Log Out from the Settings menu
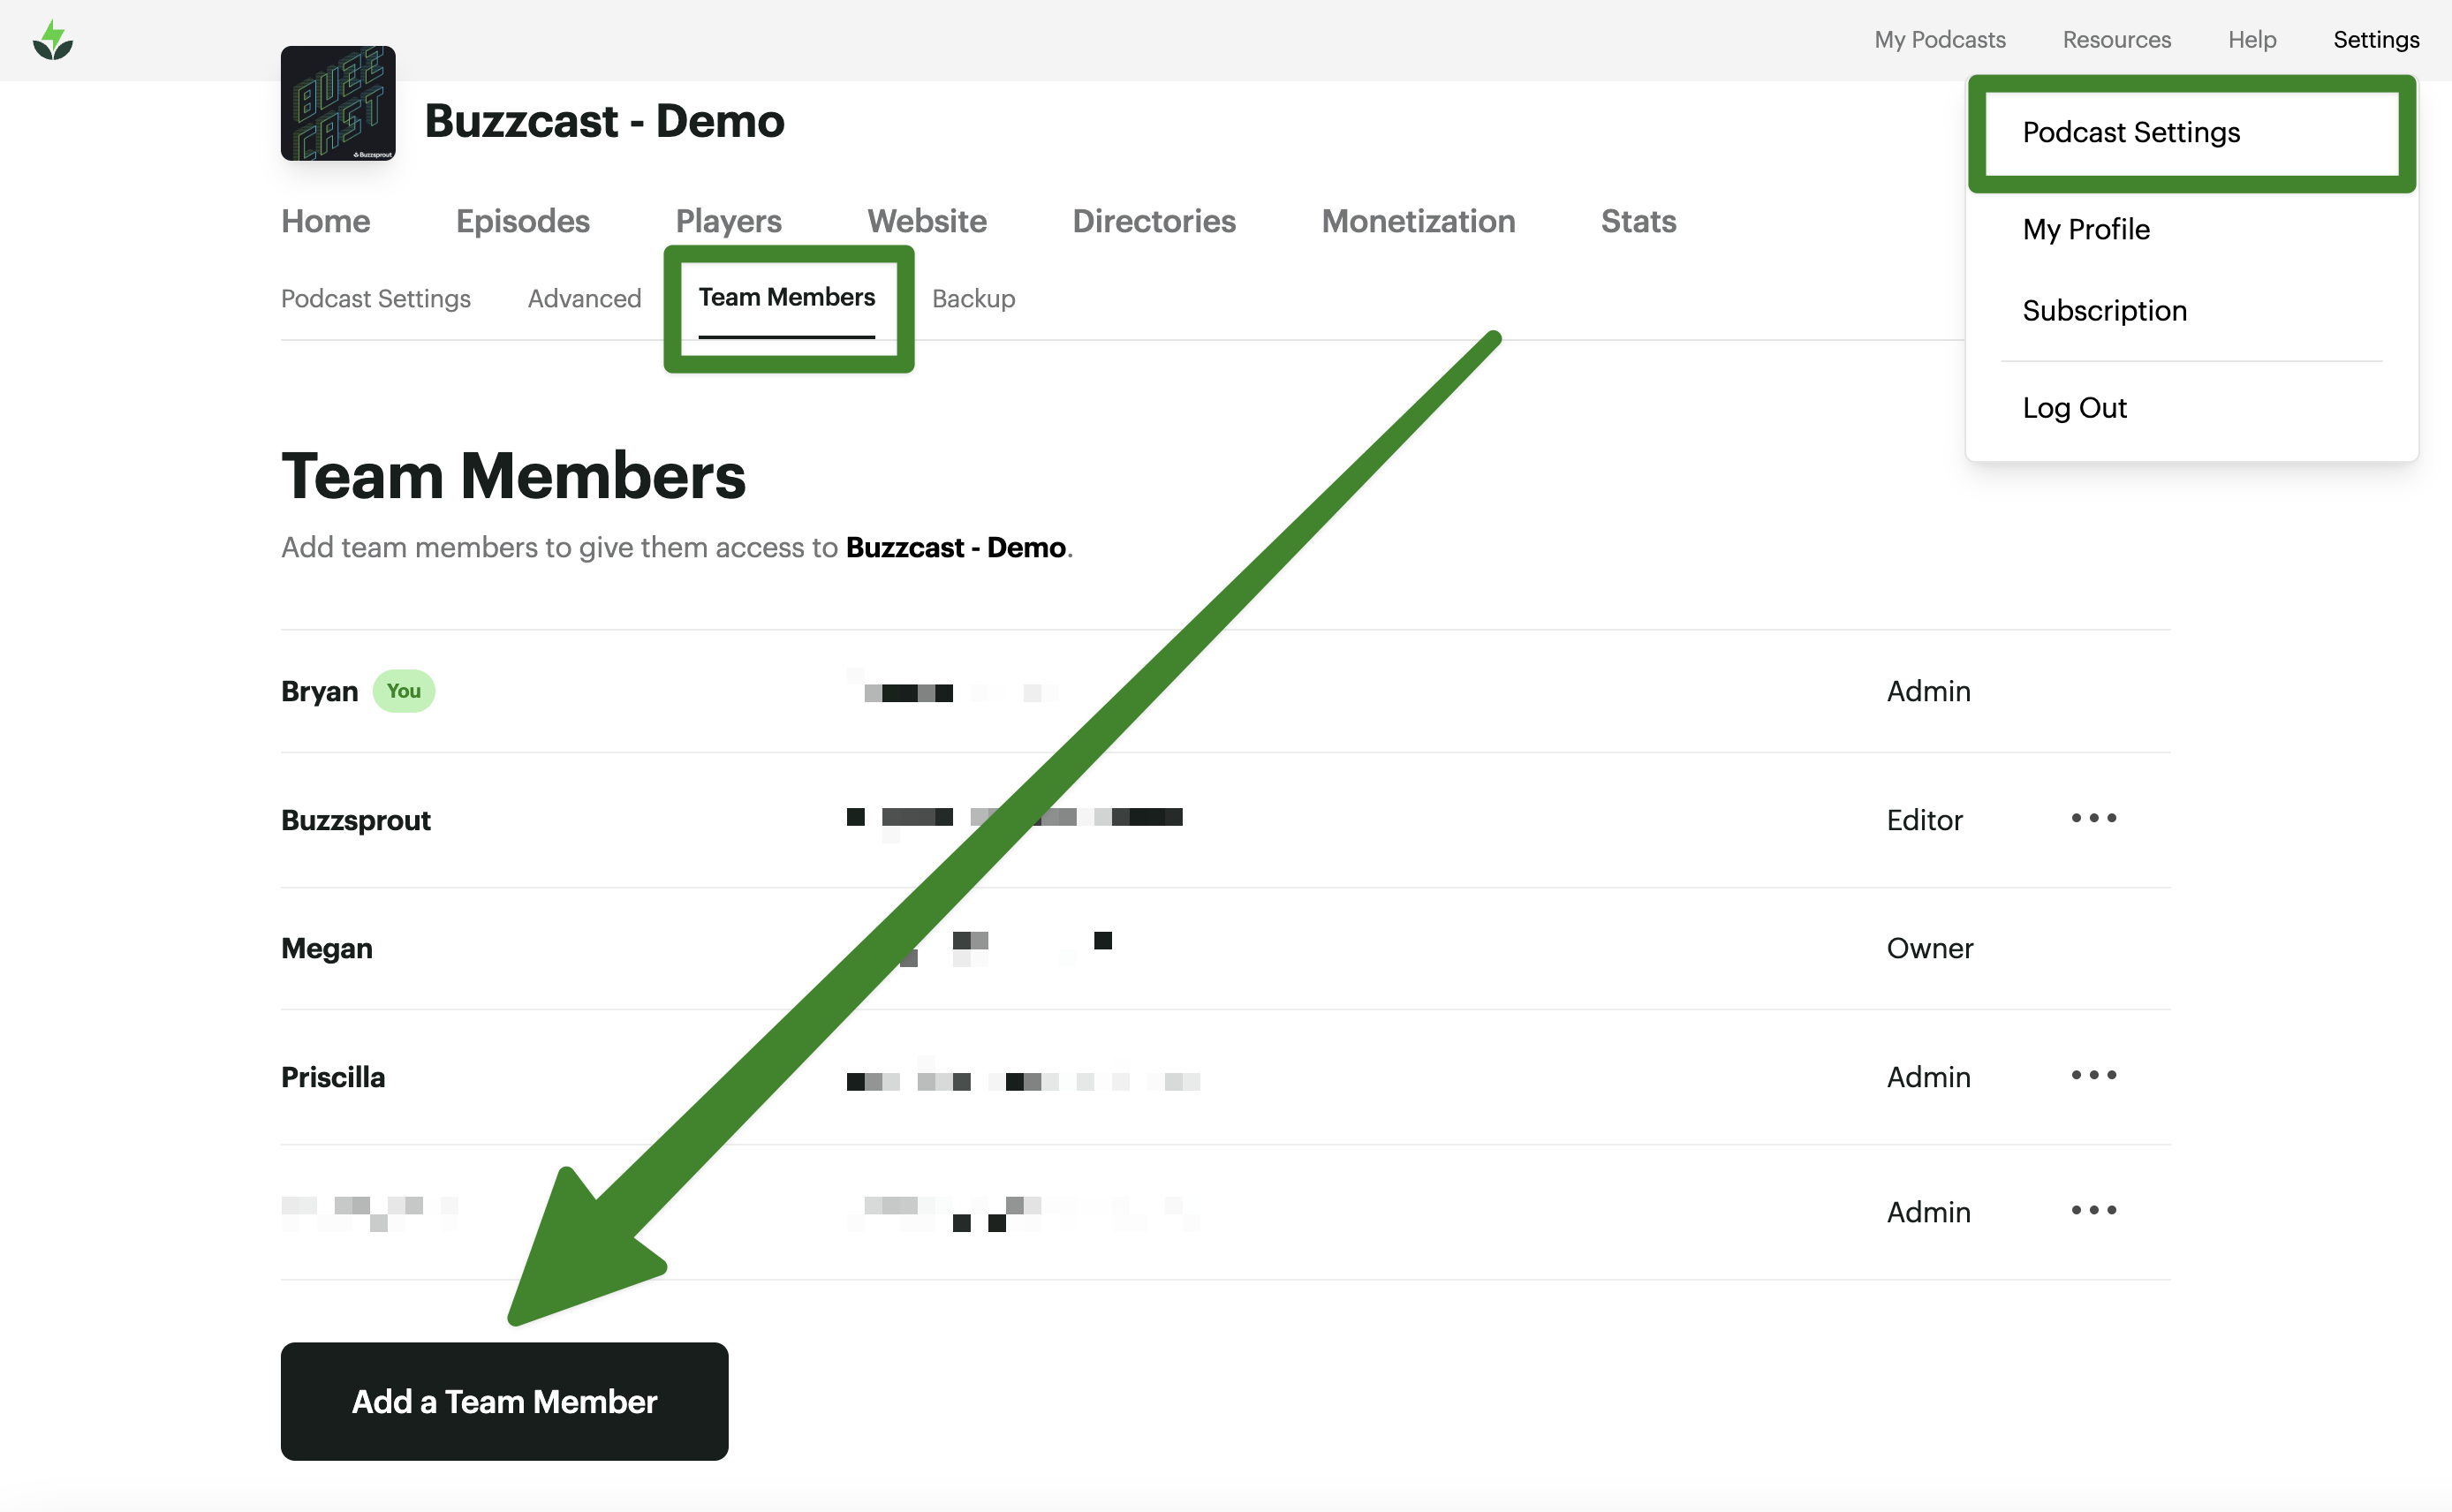Screen dimensions: 2452x1512 click(x=2074, y=407)
